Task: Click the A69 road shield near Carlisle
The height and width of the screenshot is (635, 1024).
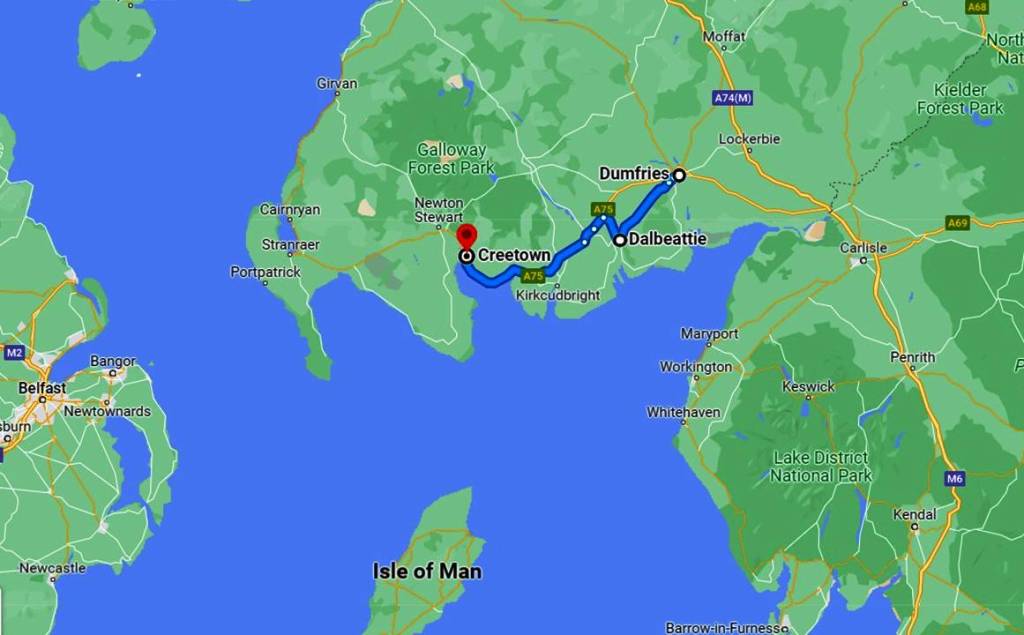Action: [957, 223]
